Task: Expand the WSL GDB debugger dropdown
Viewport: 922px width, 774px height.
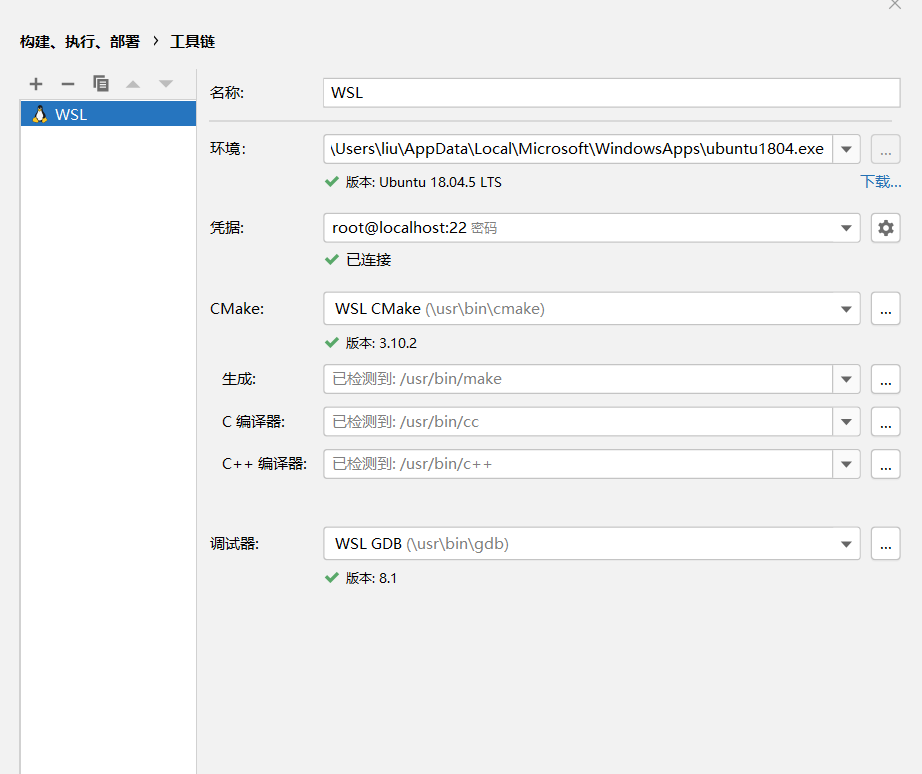Action: (846, 543)
